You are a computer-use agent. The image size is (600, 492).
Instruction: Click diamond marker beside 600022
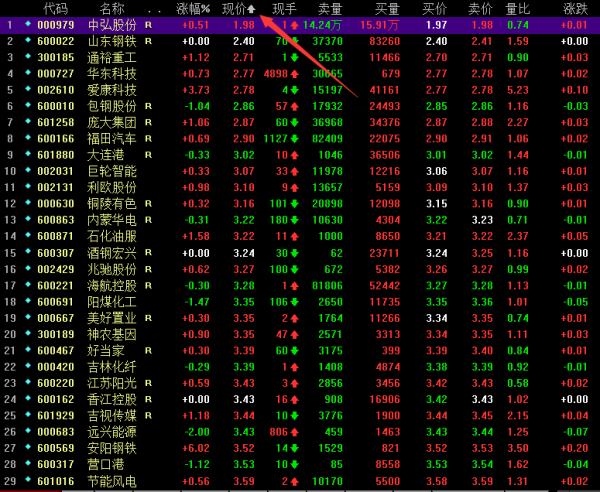(x=28, y=40)
